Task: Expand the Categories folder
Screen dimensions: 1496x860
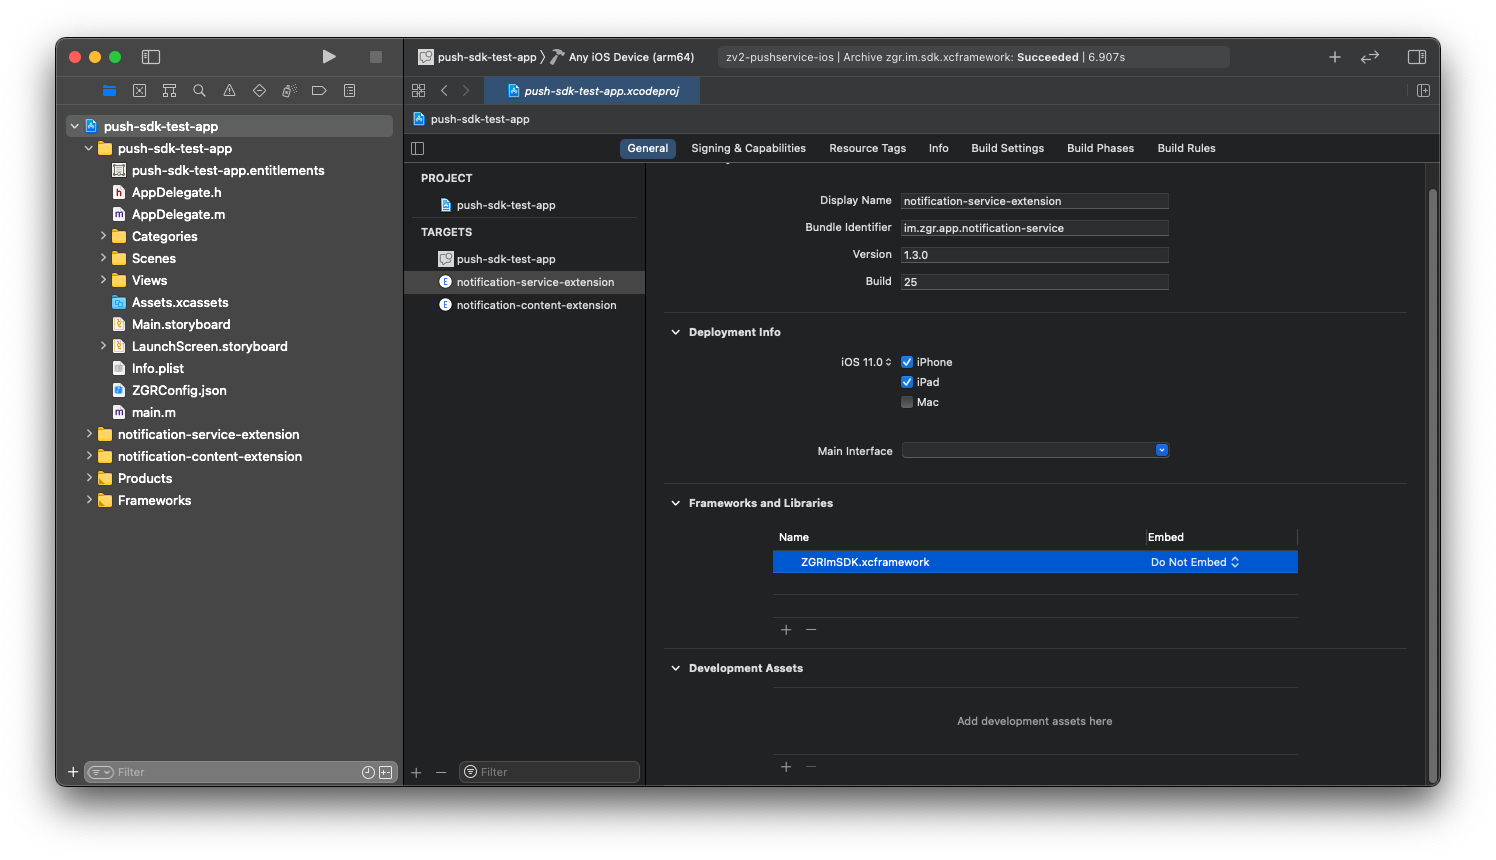Action: pos(103,236)
